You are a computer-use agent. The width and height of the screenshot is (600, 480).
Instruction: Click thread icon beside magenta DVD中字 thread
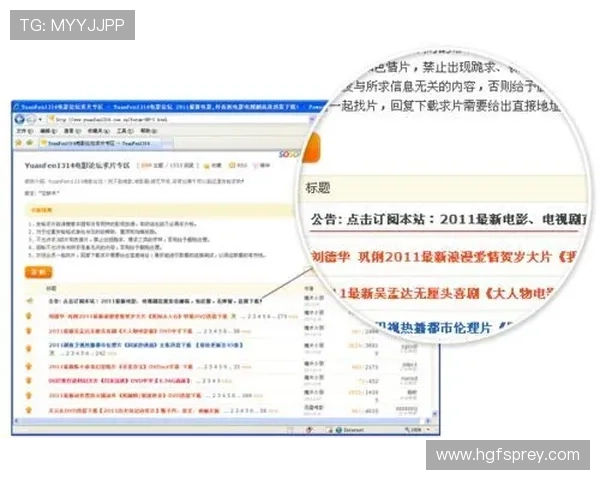29,380
